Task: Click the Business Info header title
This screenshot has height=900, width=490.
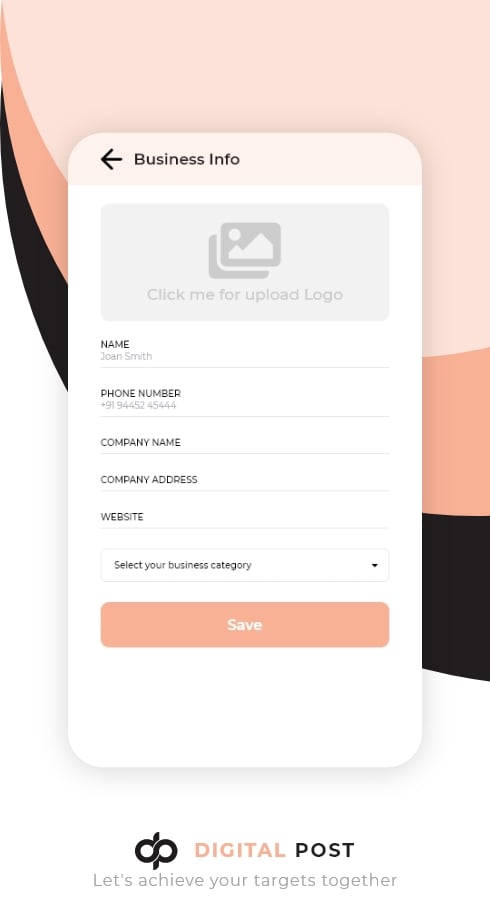Action: tap(186, 159)
